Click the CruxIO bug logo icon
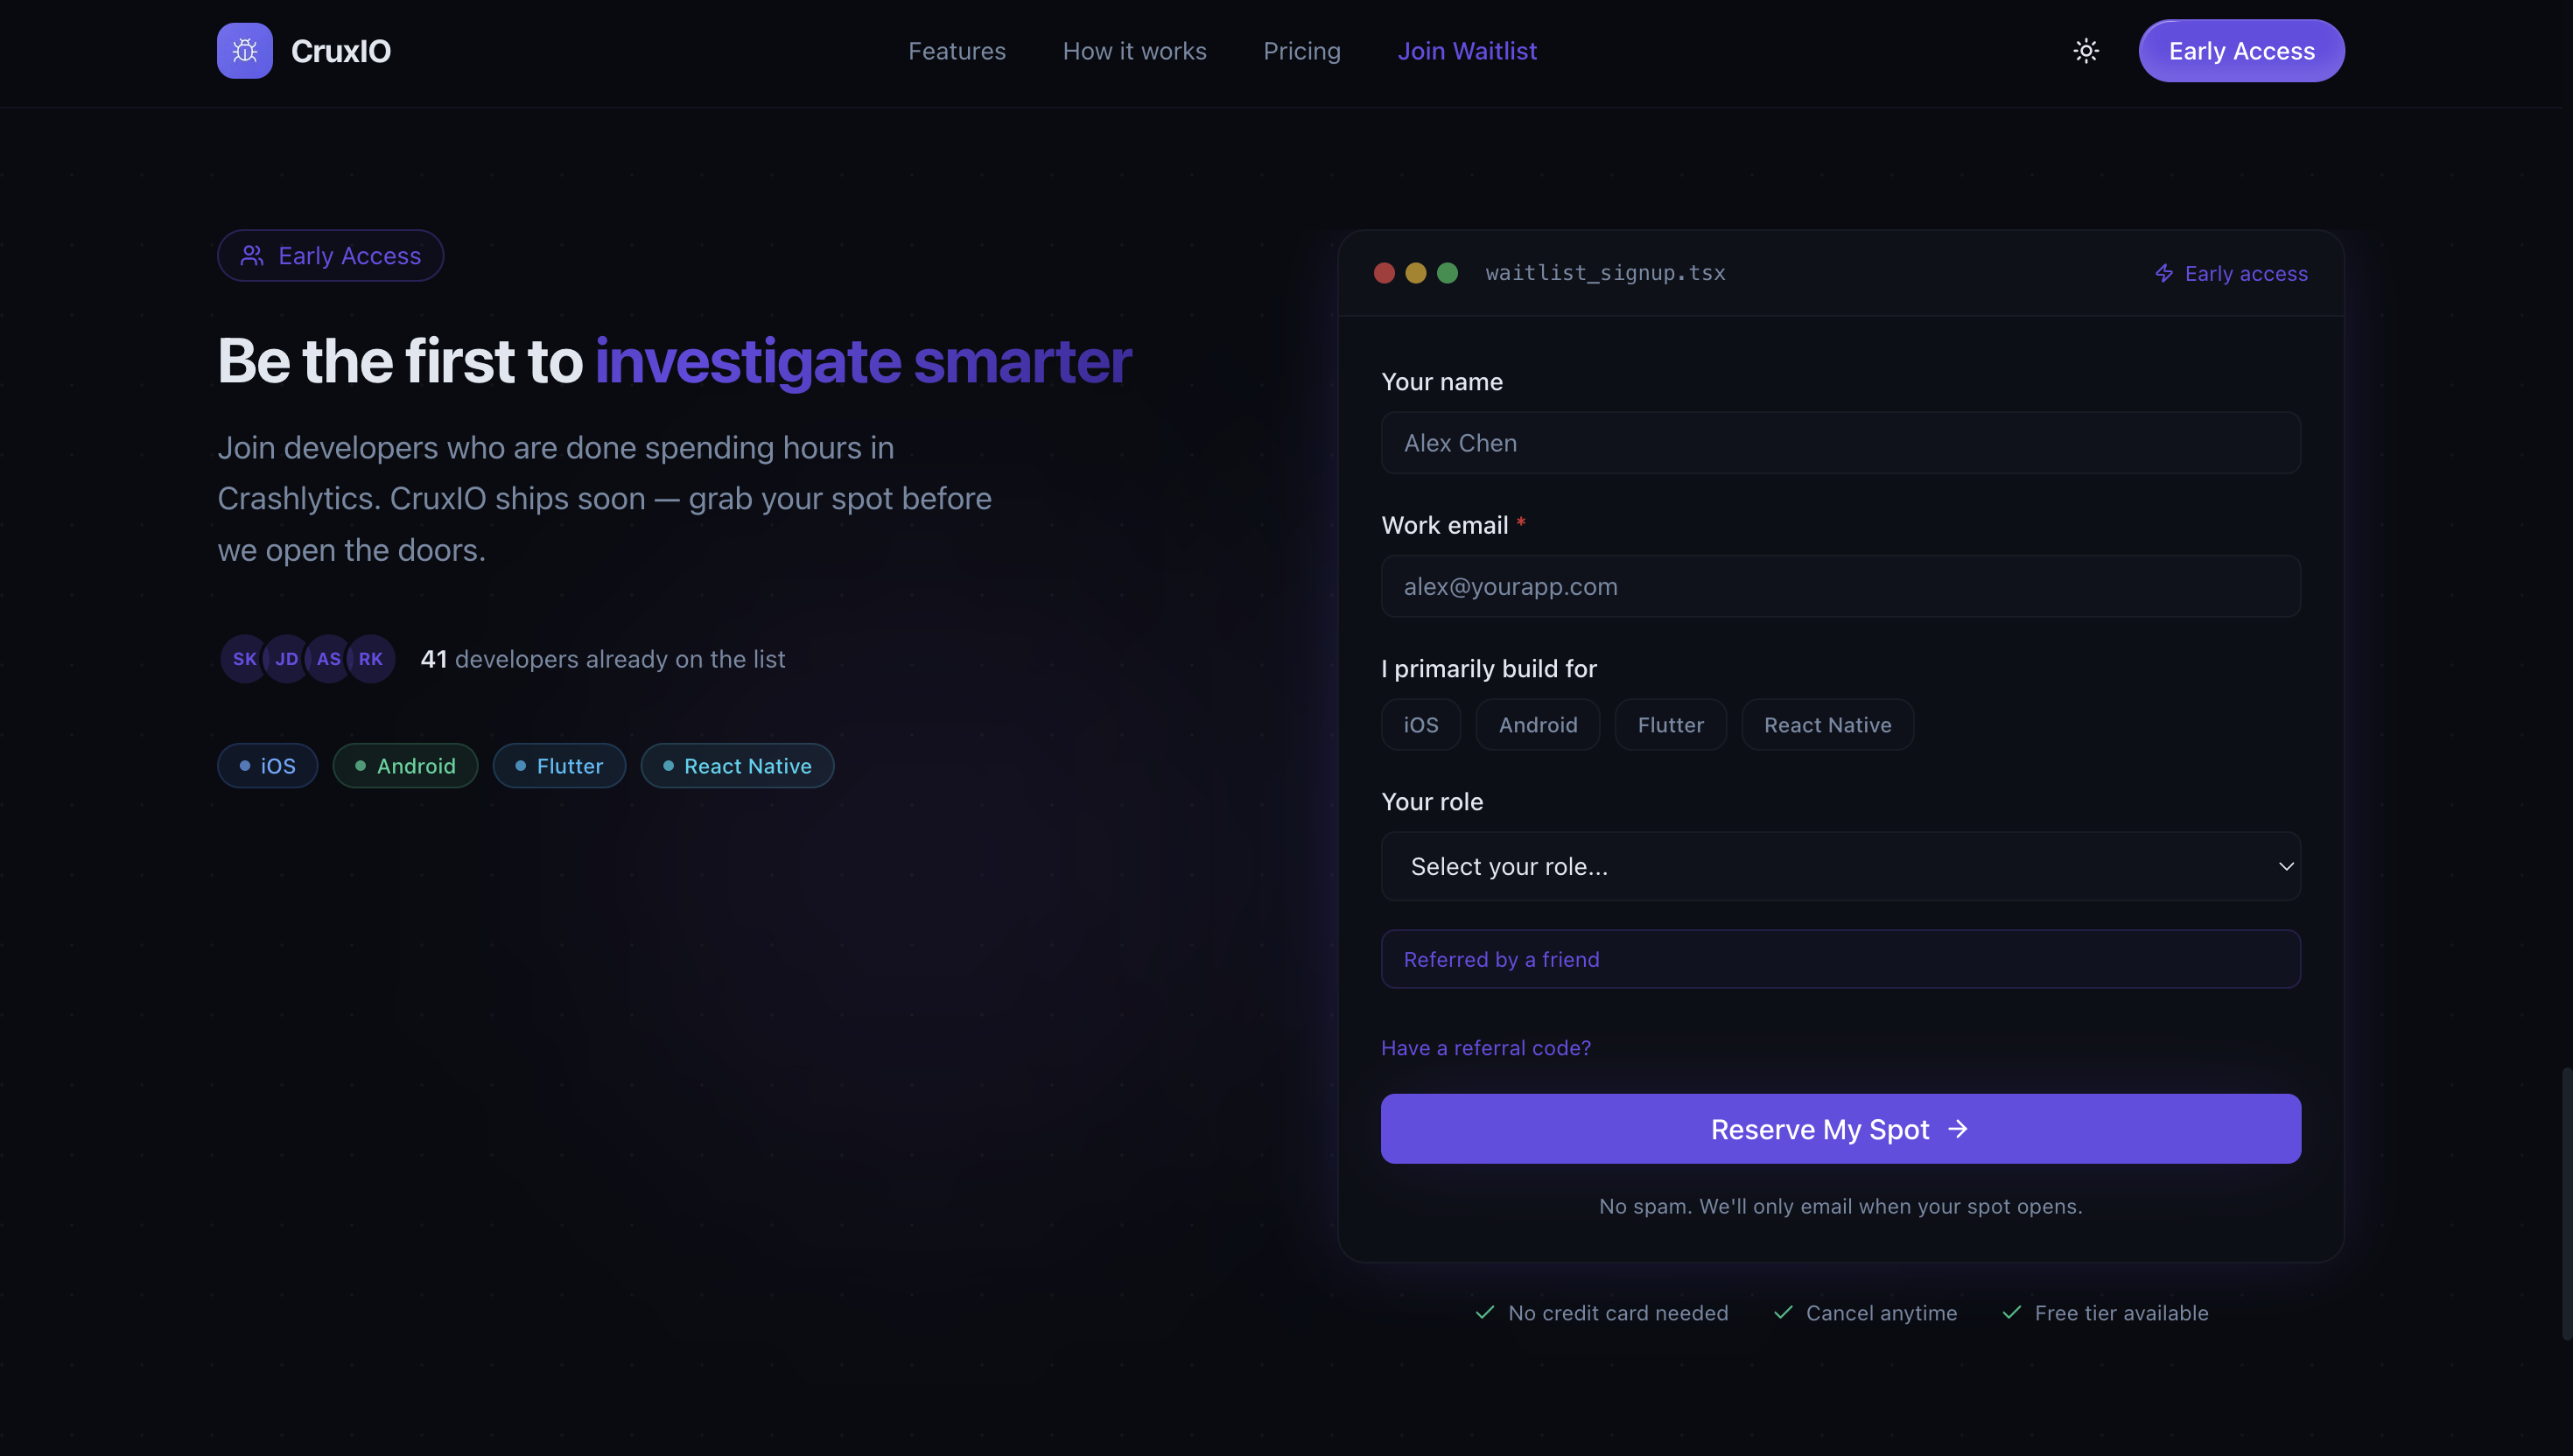The width and height of the screenshot is (2573, 1456). point(243,50)
